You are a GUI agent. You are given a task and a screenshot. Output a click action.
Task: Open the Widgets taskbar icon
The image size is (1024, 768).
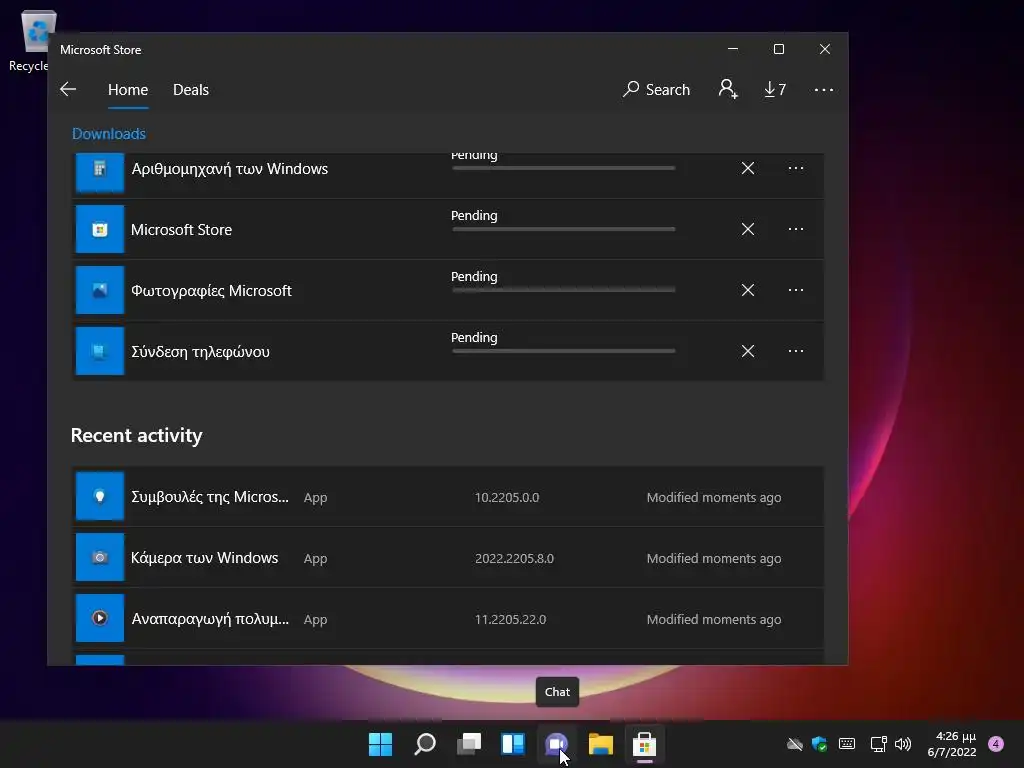point(513,744)
